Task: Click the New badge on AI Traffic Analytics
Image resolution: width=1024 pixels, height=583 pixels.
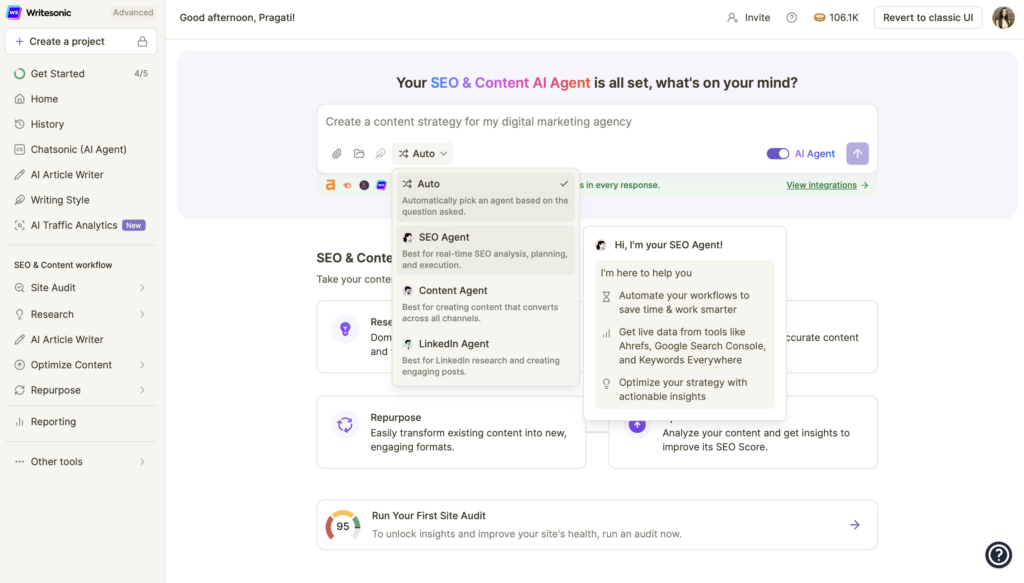Action: tap(134, 225)
